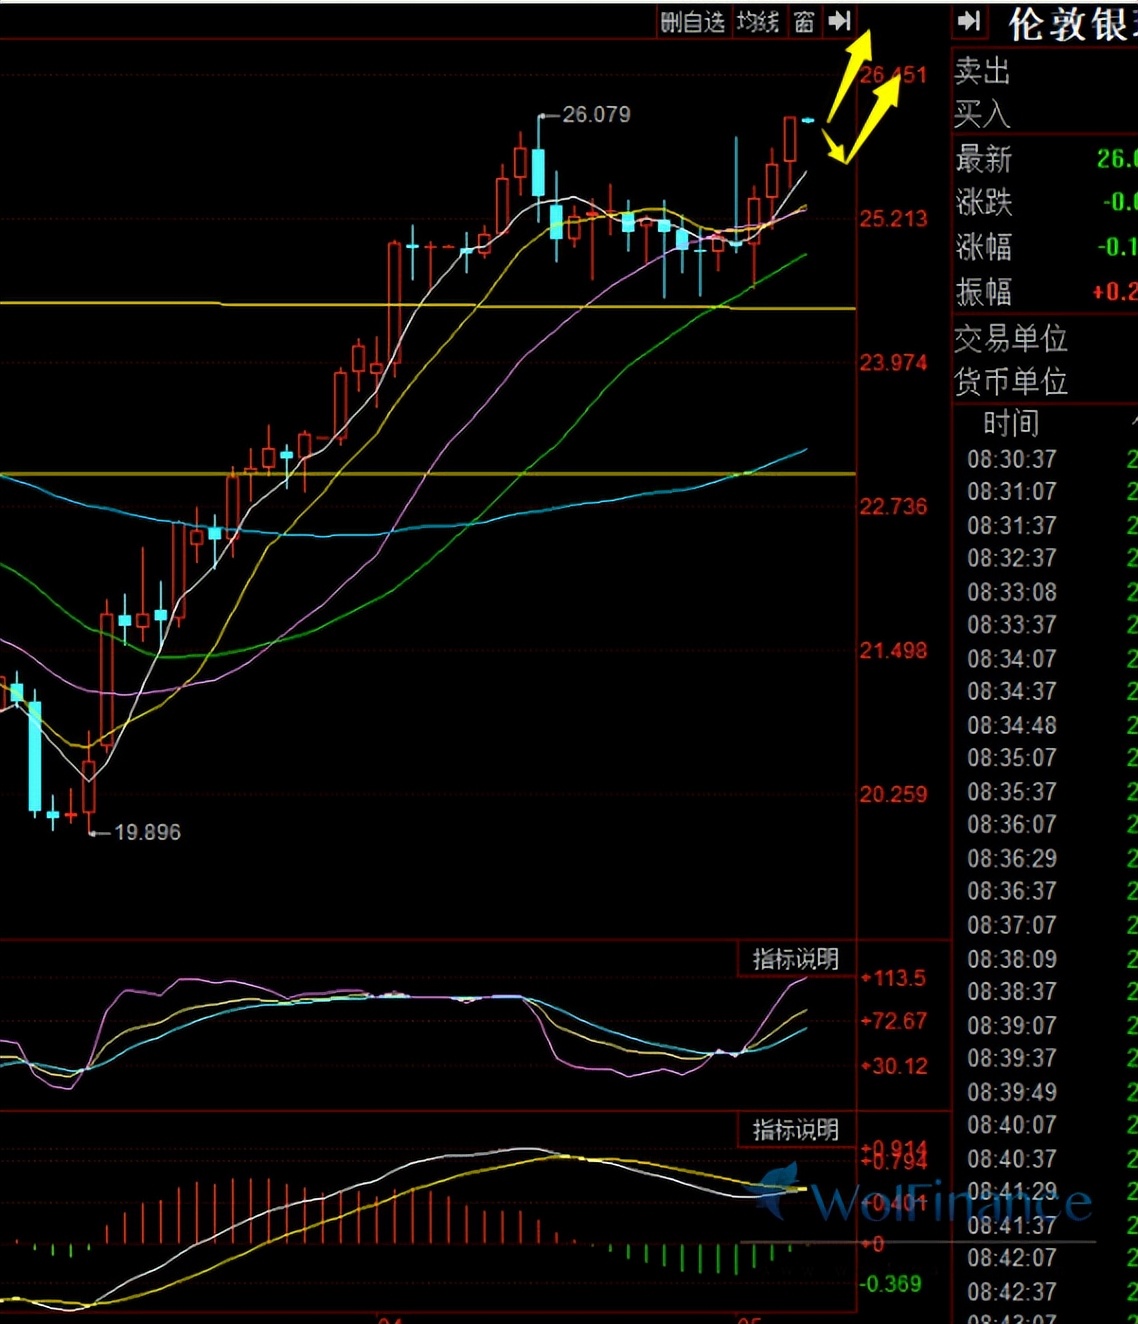Image resolution: width=1138 pixels, height=1324 pixels.
Task: Select the tick row at 08:37:07
Action: 1050,925
